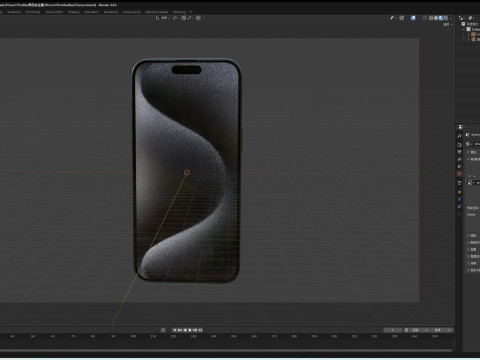Switch to the Scripting workspace tab
480x360 pixels.
coord(179,12)
